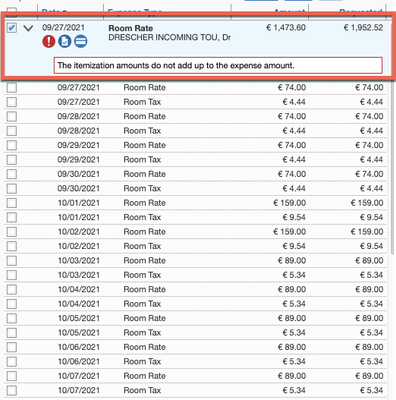Check the 10/03/2021 Room Rate checkbox
The width and height of the screenshot is (396, 400).
pyautogui.click(x=12, y=260)
